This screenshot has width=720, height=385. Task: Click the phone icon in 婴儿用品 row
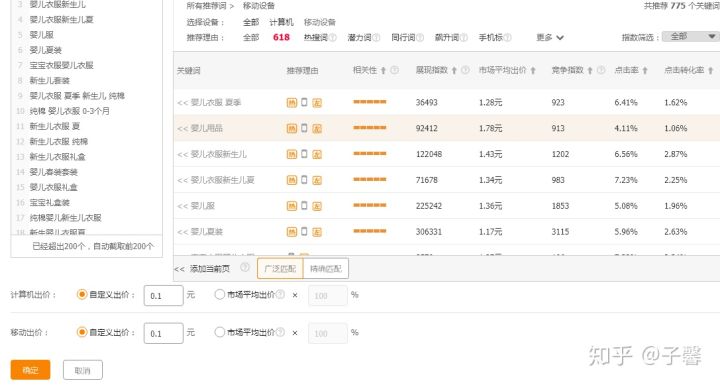304,128
